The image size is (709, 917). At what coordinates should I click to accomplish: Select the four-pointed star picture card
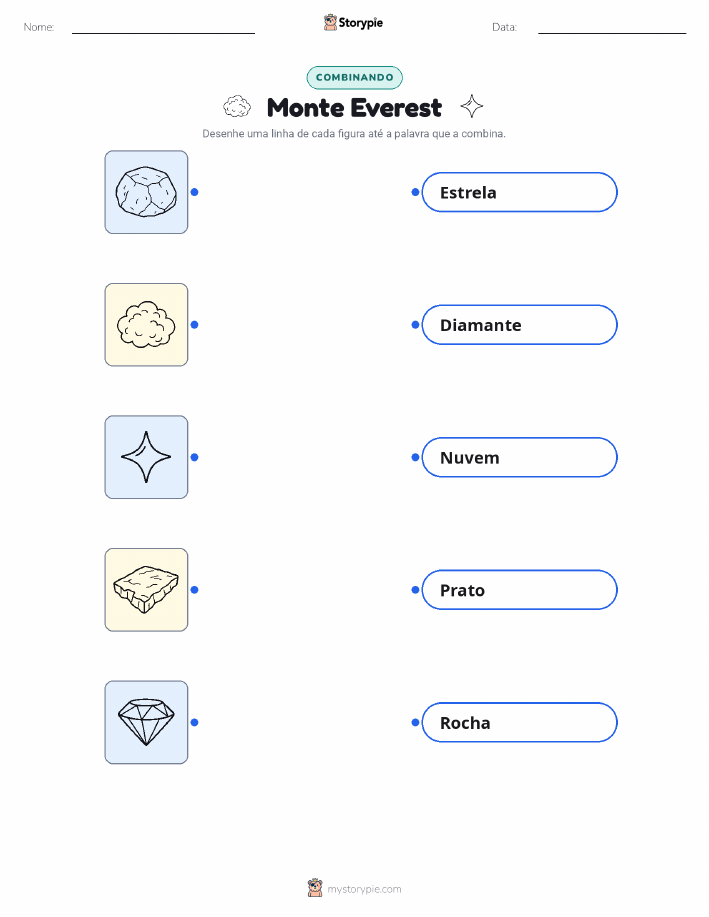146,457
